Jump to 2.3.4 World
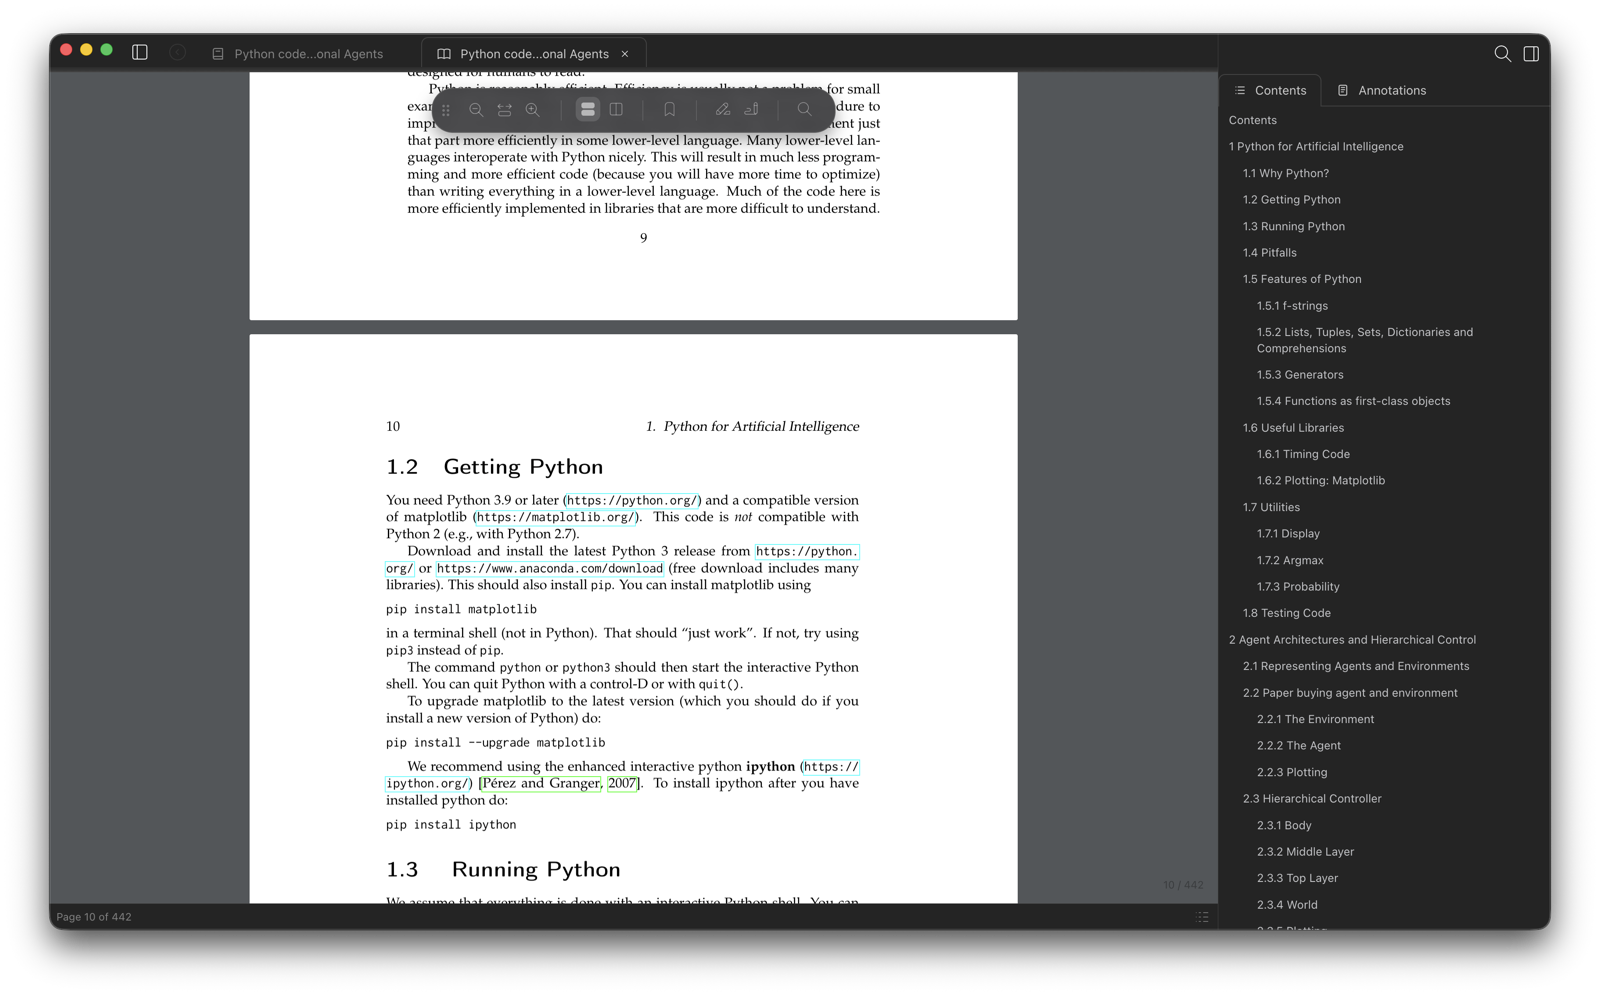This screenshot has width=1600, height=995. (1287, 905)
